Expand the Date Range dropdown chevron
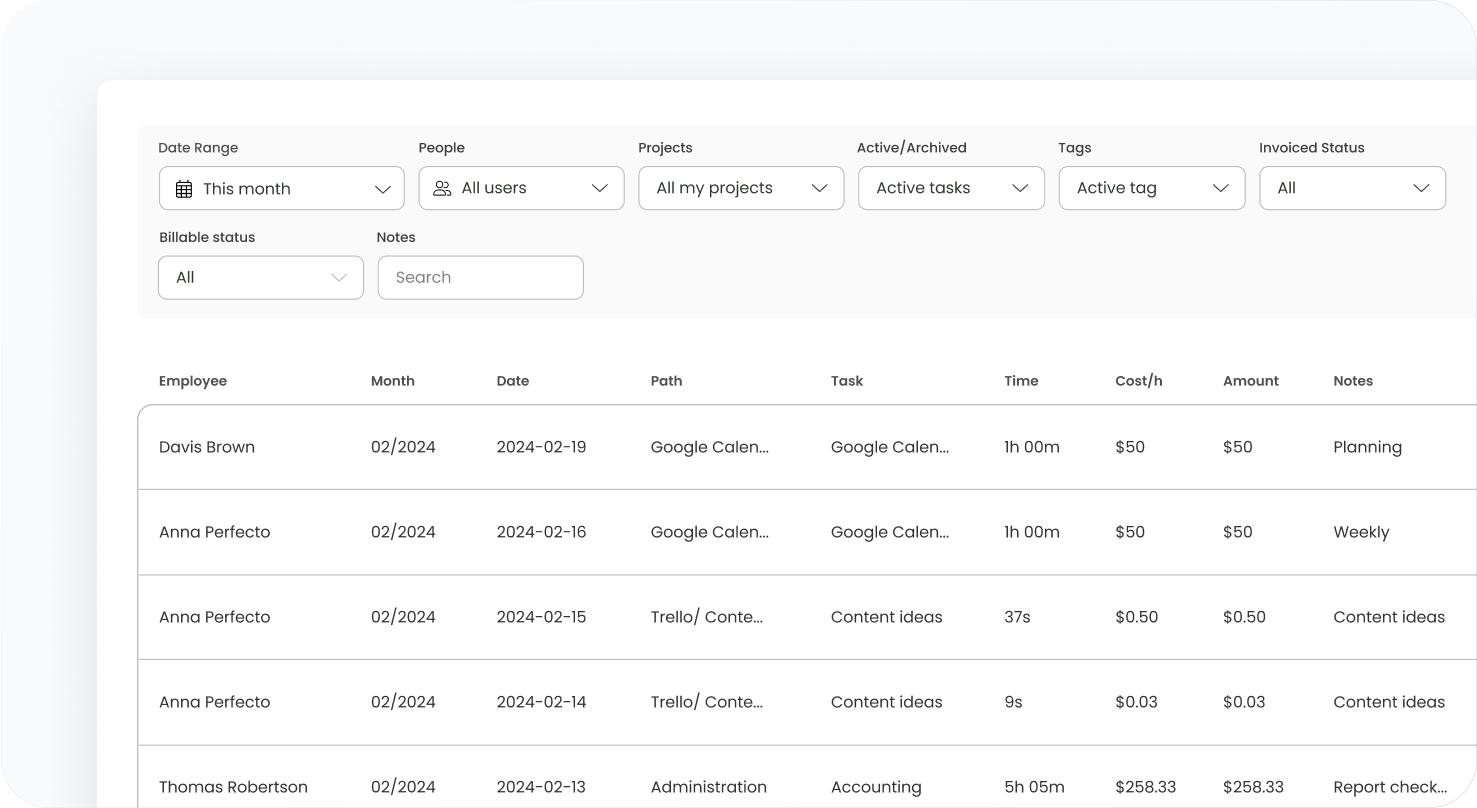 point(382,189)
